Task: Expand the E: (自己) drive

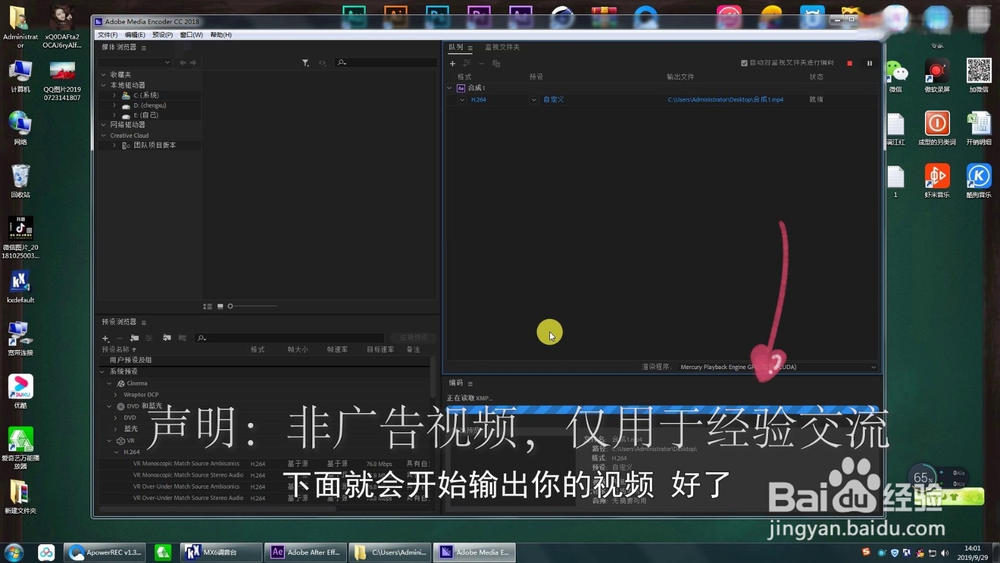Action: coord(114,115)
